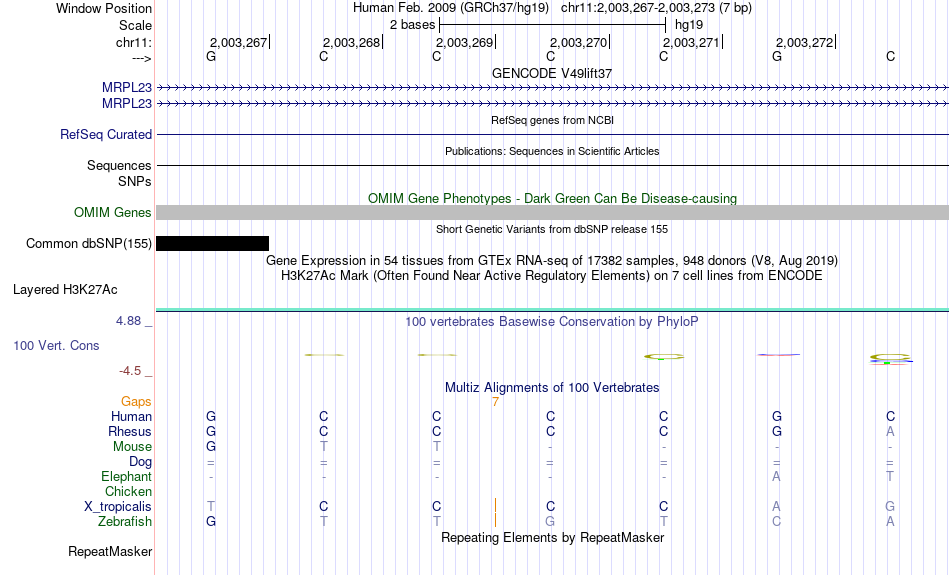Viewport: 950px width, 575px height.
Task: Click the Scale label
Action: pos(135,25)
